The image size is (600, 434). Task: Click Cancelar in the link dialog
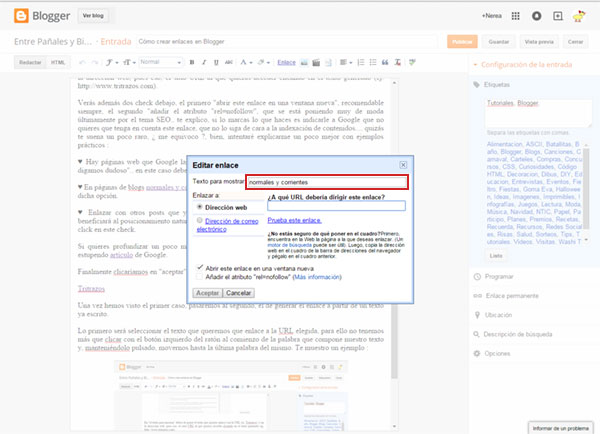238,293
